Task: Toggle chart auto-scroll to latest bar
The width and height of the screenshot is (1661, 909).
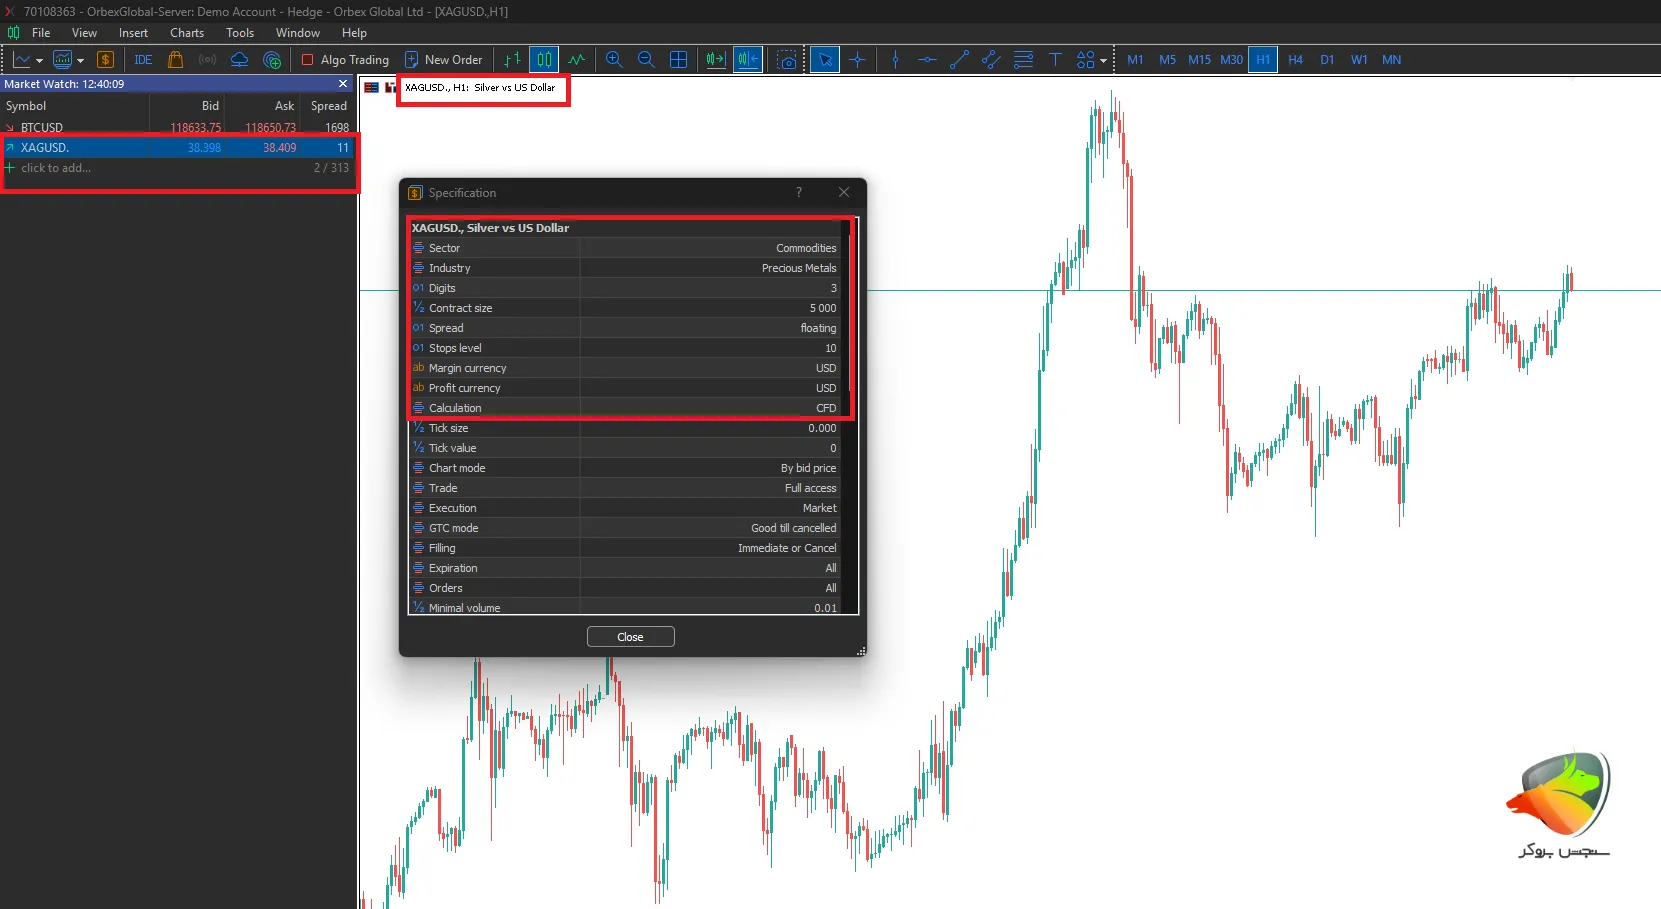Action: [x=715, y=60]
